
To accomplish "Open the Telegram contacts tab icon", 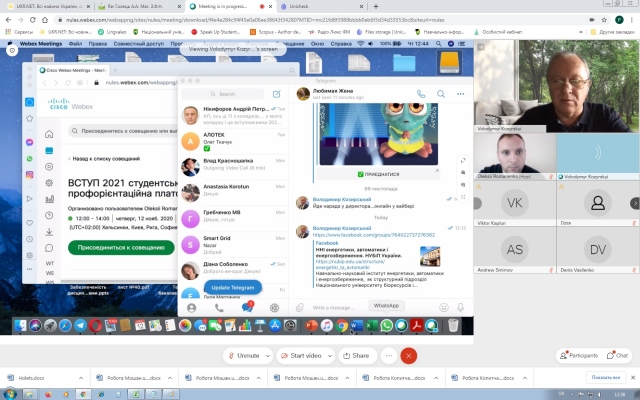I will click(x=191, y=308).
